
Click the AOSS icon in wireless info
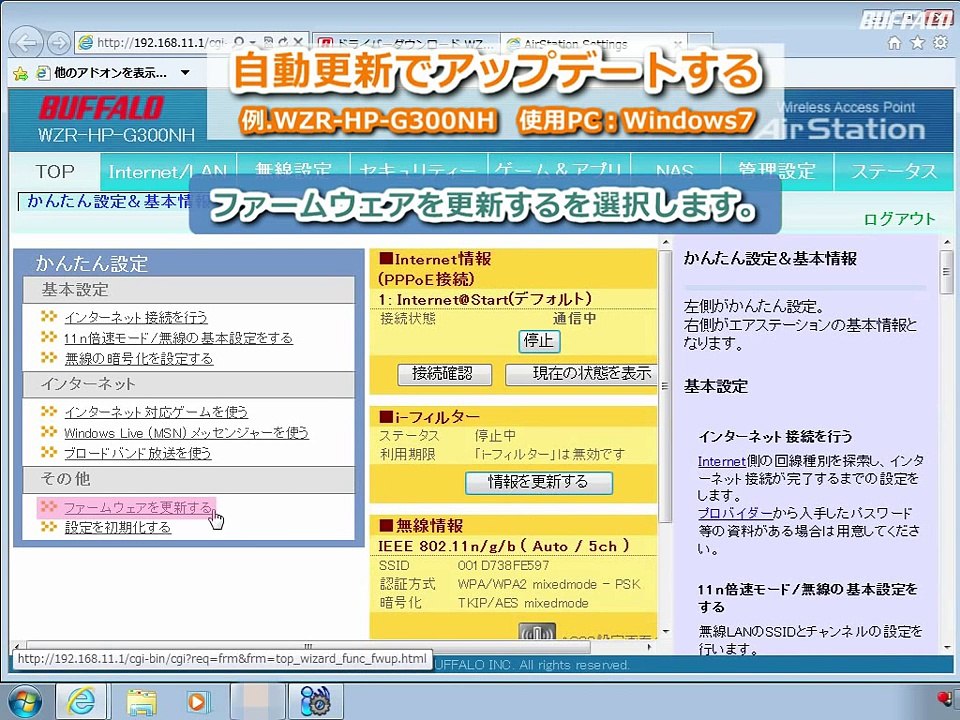[537, 631]
